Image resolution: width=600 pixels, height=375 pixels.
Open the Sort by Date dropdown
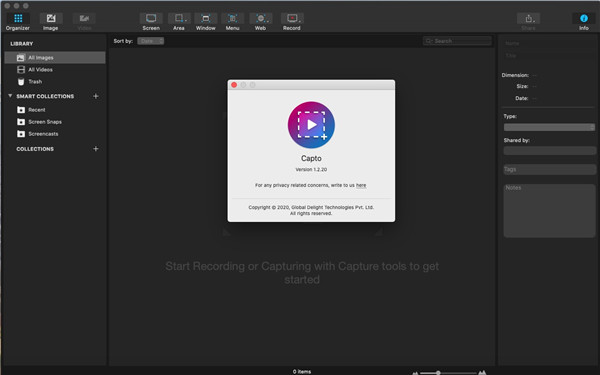point(151,41)
